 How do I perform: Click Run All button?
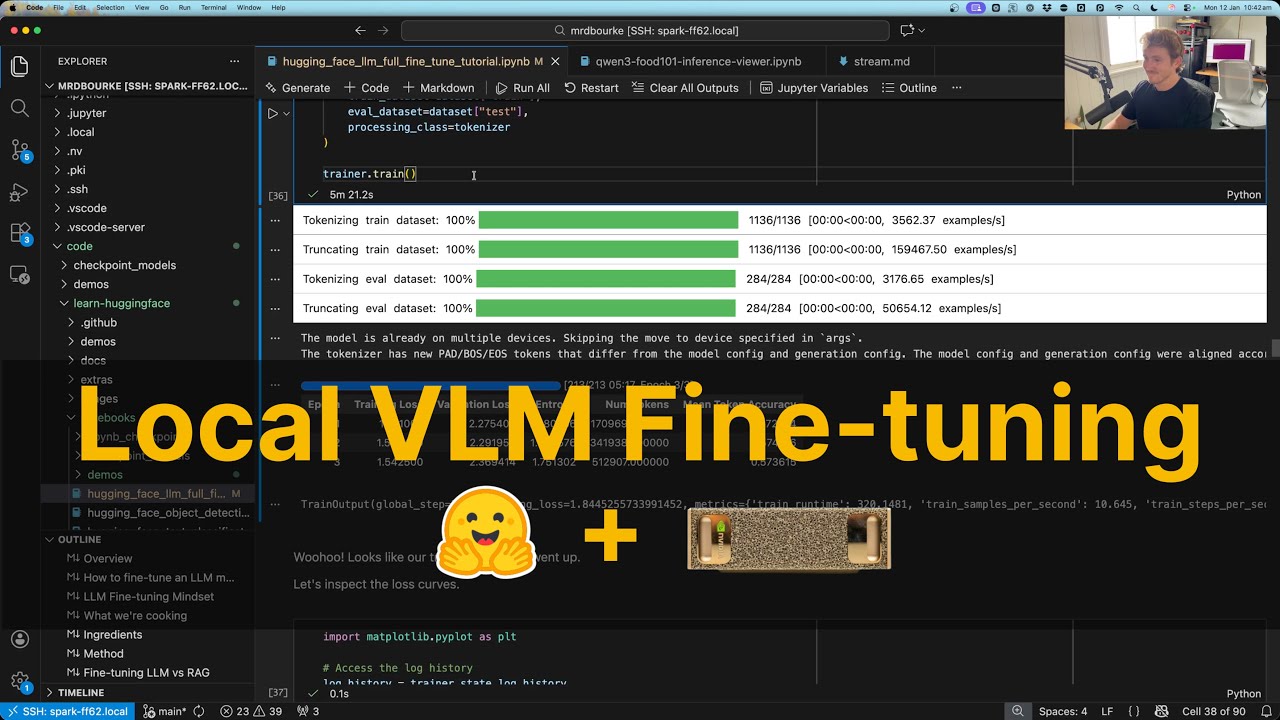tap(522, 88)
